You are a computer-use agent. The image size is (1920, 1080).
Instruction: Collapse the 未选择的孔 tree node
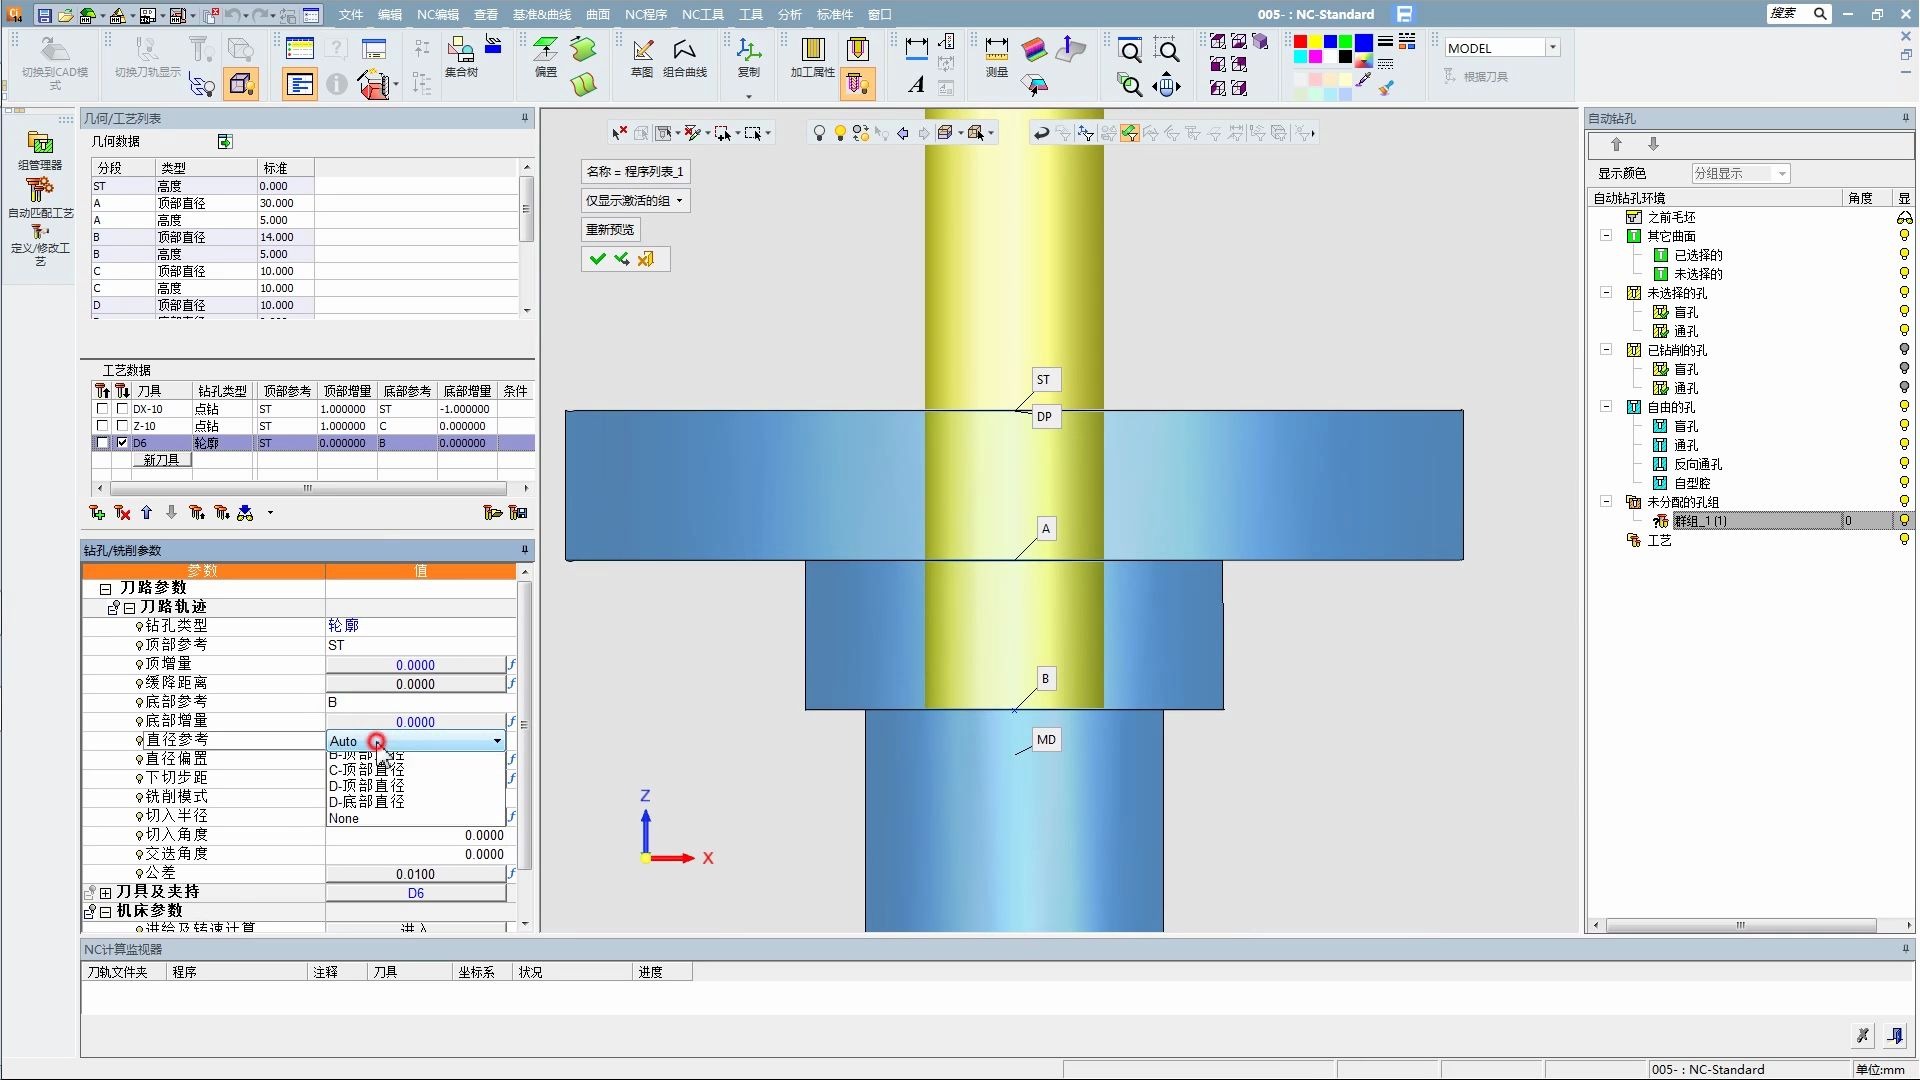(1606, 293)
